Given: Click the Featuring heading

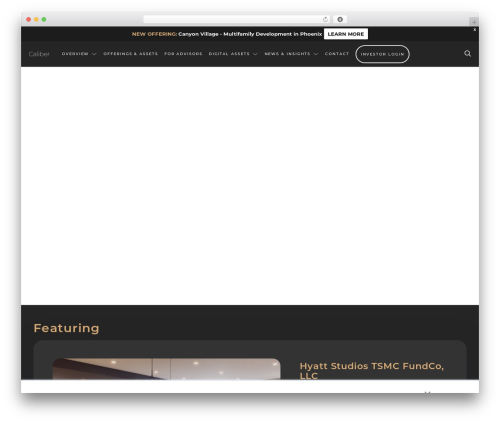Looking at the screenshot, I should coord(66,328).
